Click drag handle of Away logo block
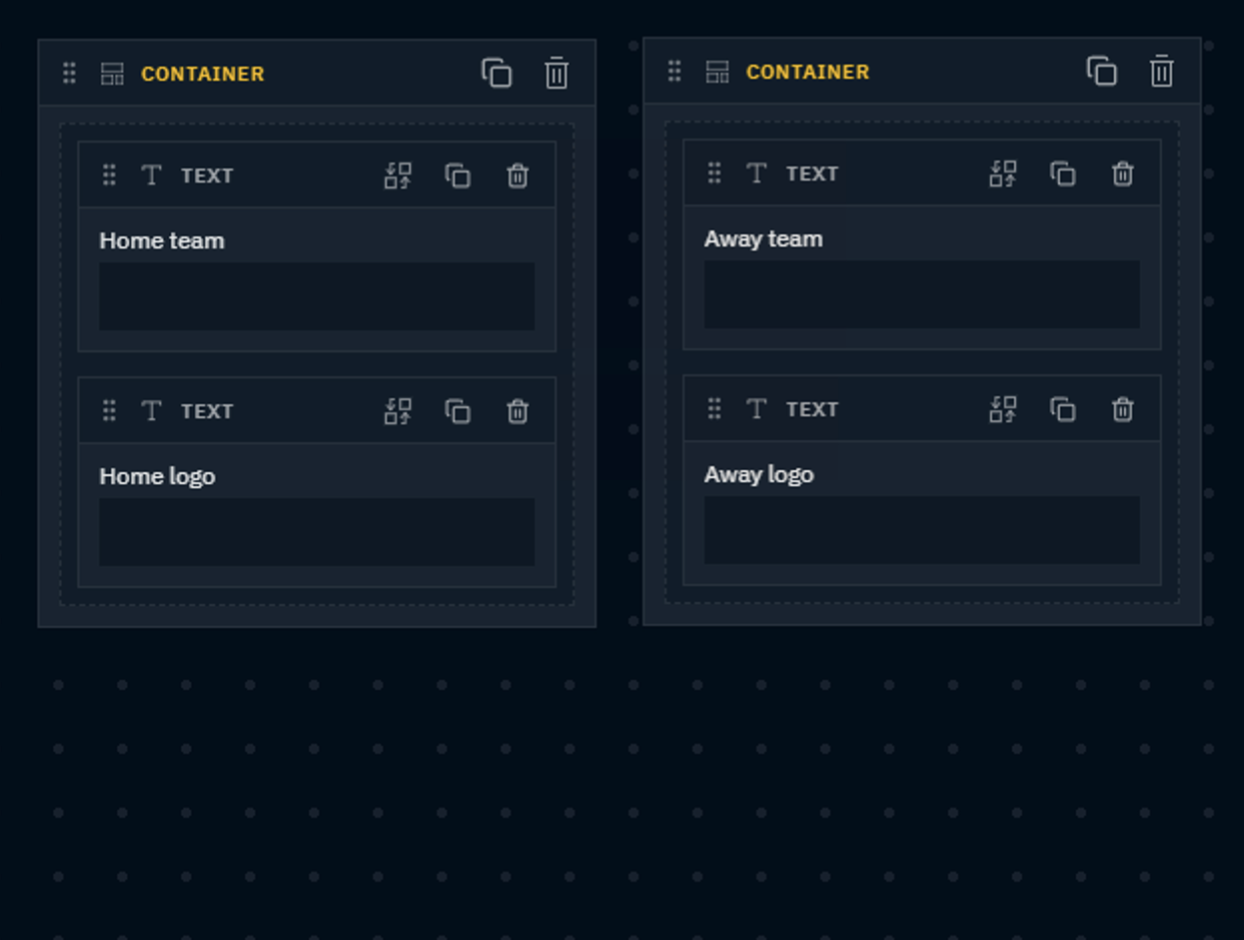The image size is (1244, 940). coord(714,409)
